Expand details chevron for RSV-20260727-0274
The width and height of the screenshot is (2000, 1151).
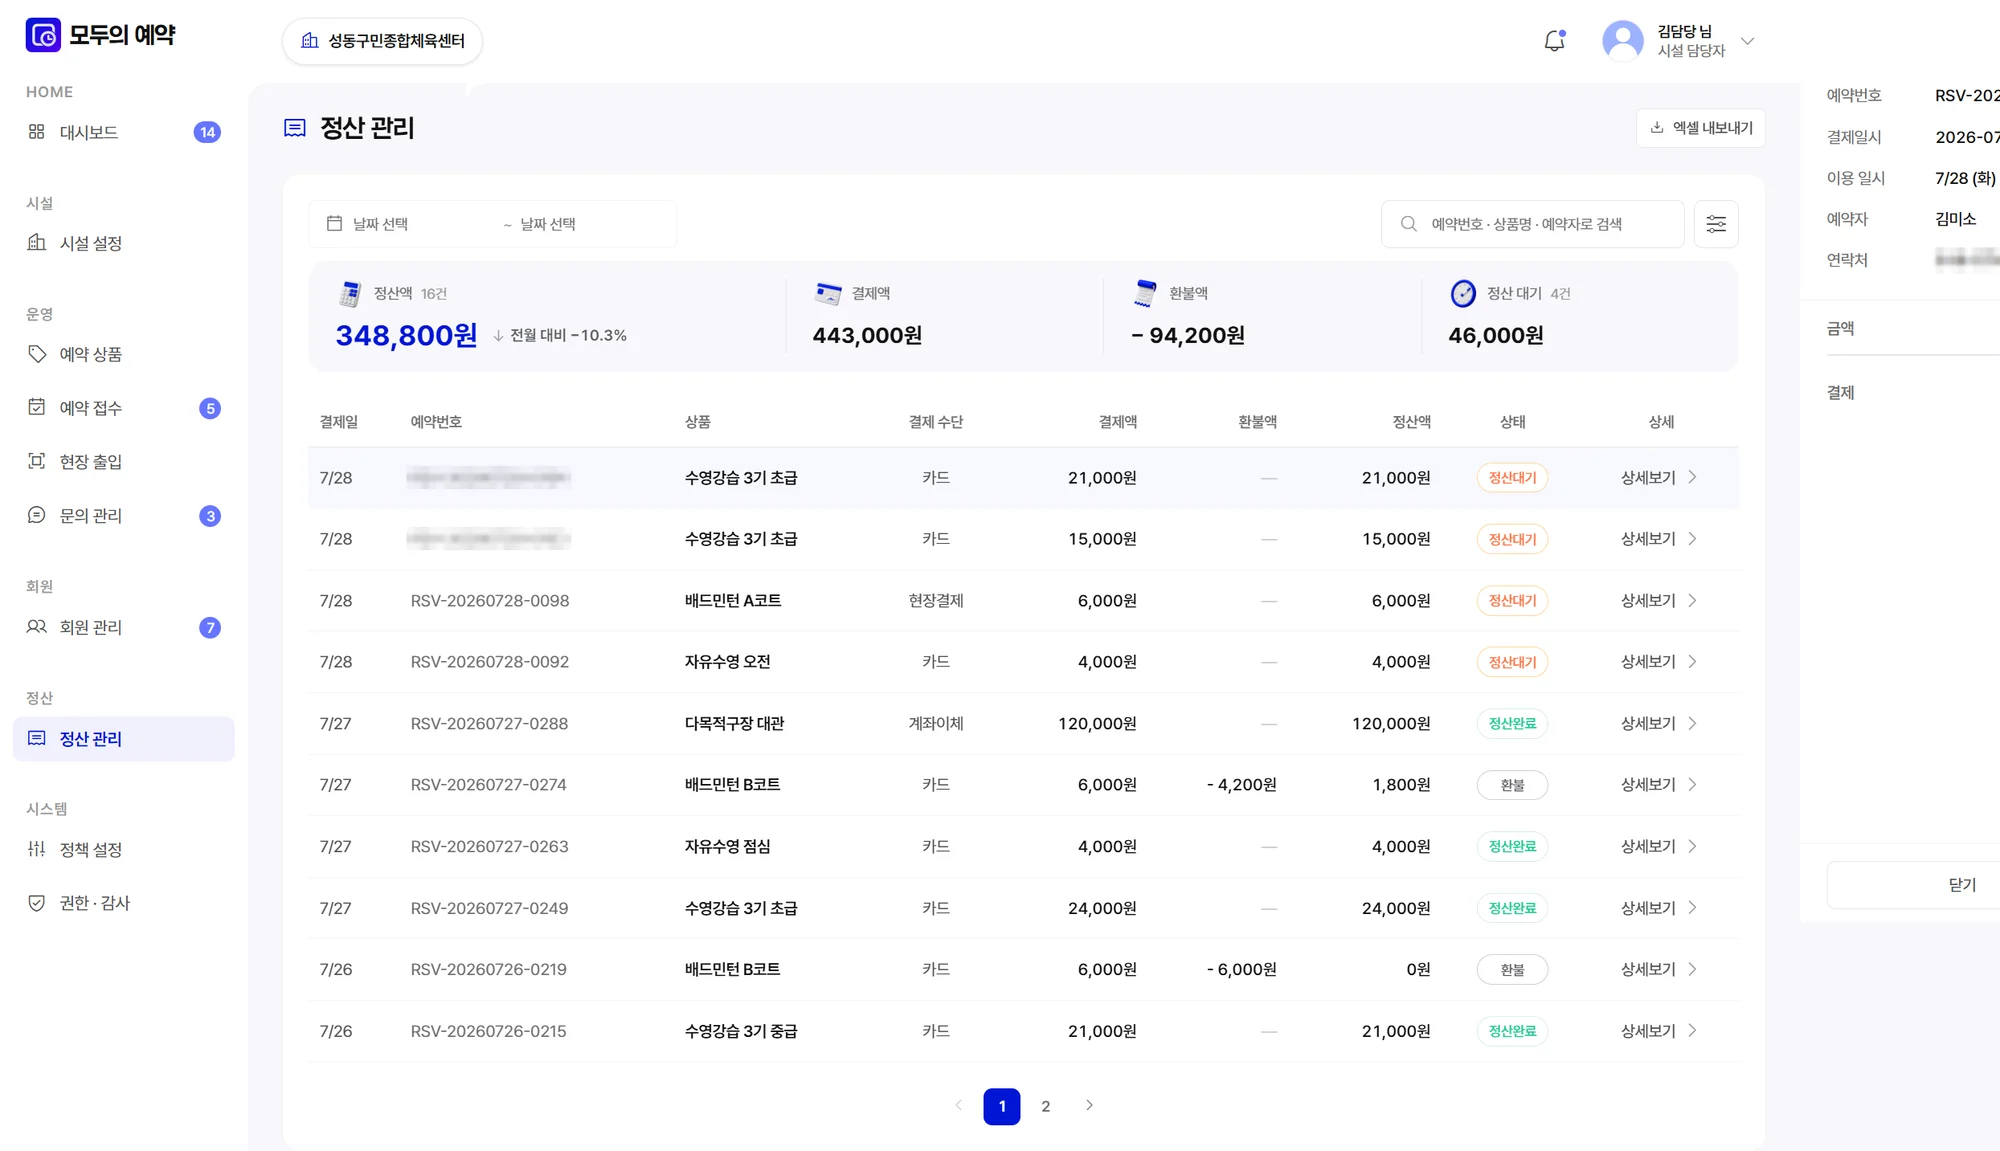pyautogui.click(x=1692, y=785)
